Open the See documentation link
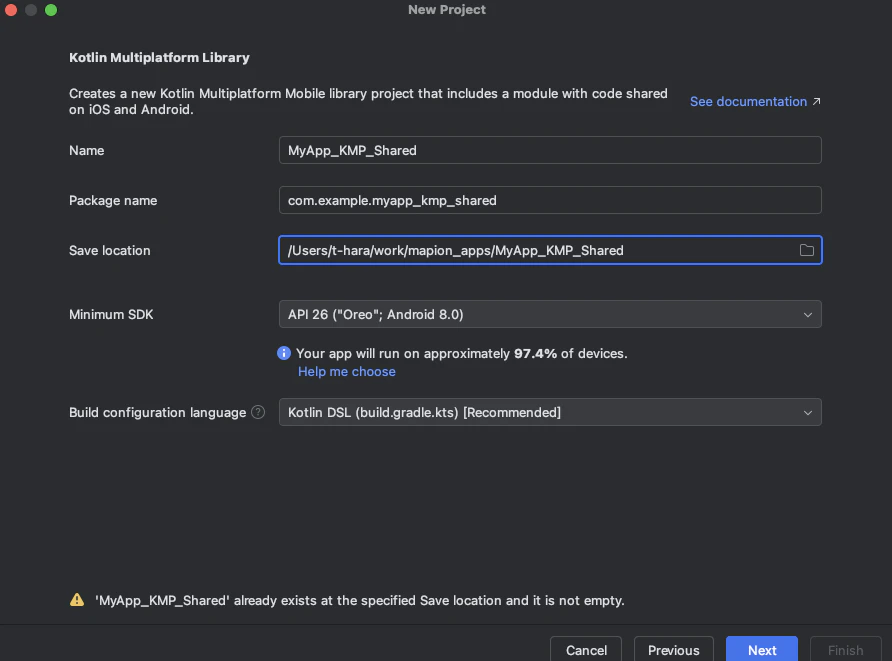Image resolution: width=892 pixels, height=661 pixels. [x=748, y=101]
